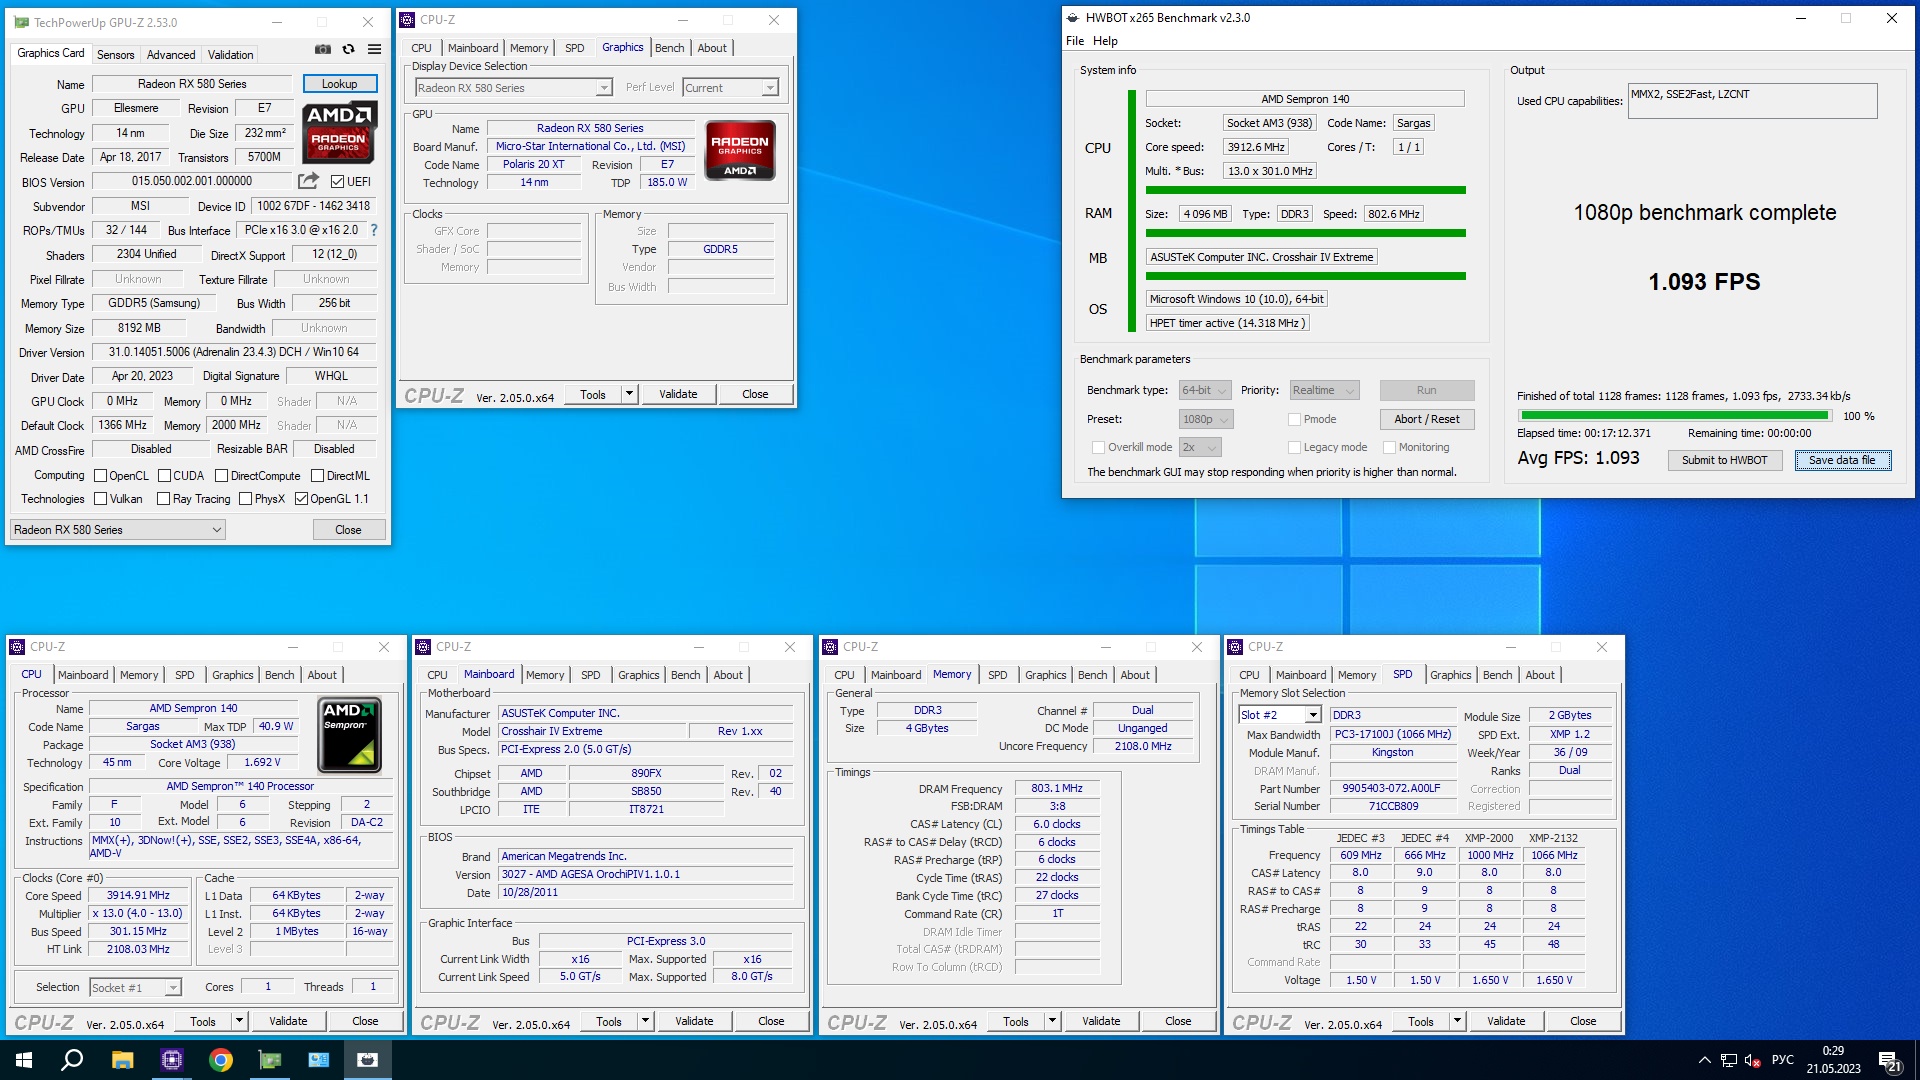Viewport: 1920px width, 1080px height.
Task: Click GPU-Z screenshot camera icon
Action: 322,49
